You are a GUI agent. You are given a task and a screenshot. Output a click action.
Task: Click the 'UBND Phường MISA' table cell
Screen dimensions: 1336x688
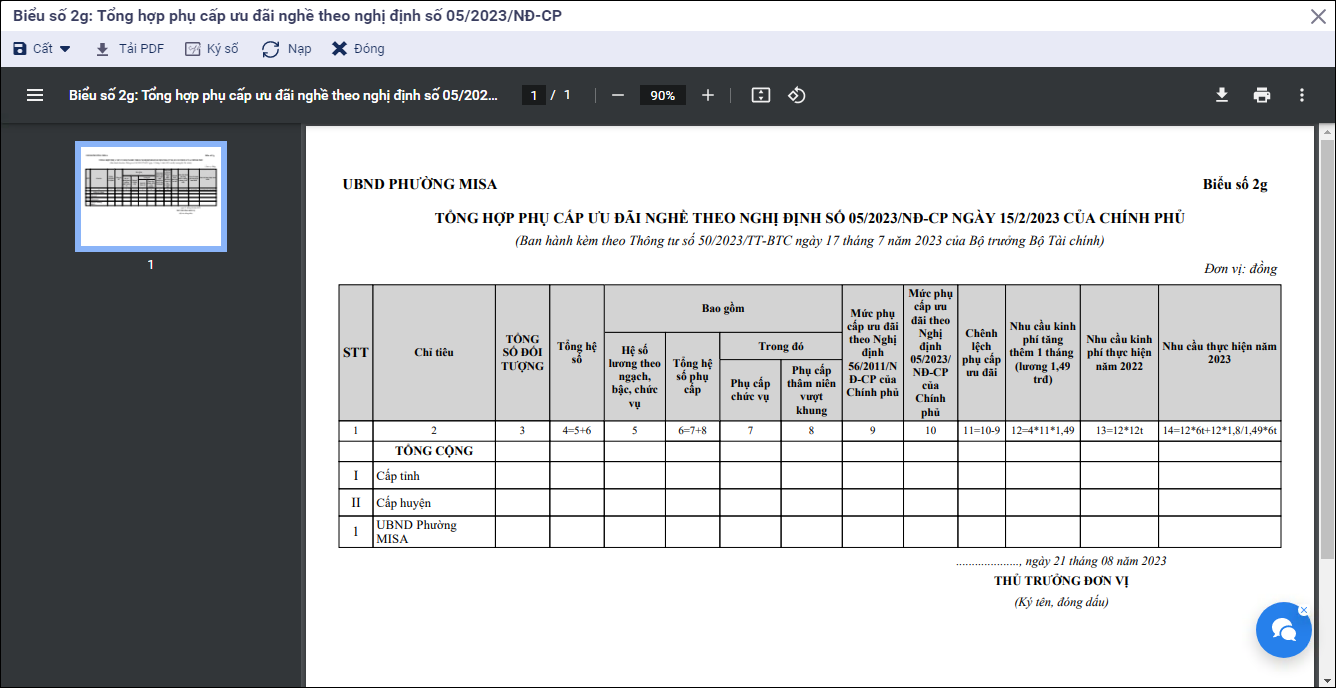pyautogui.click(x=434, y=532)
